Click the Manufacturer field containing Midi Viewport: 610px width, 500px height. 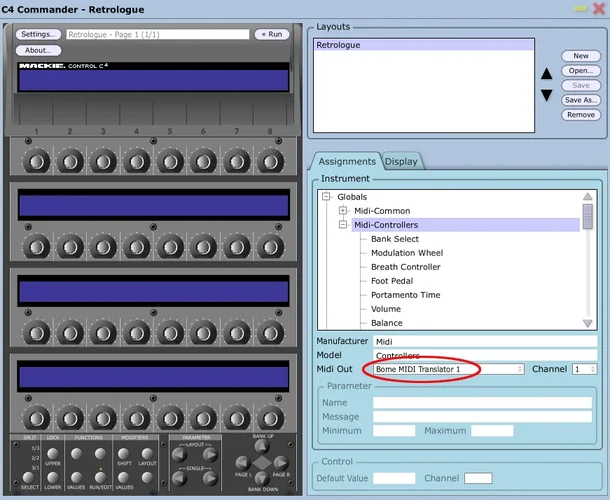tap(485, 342)
